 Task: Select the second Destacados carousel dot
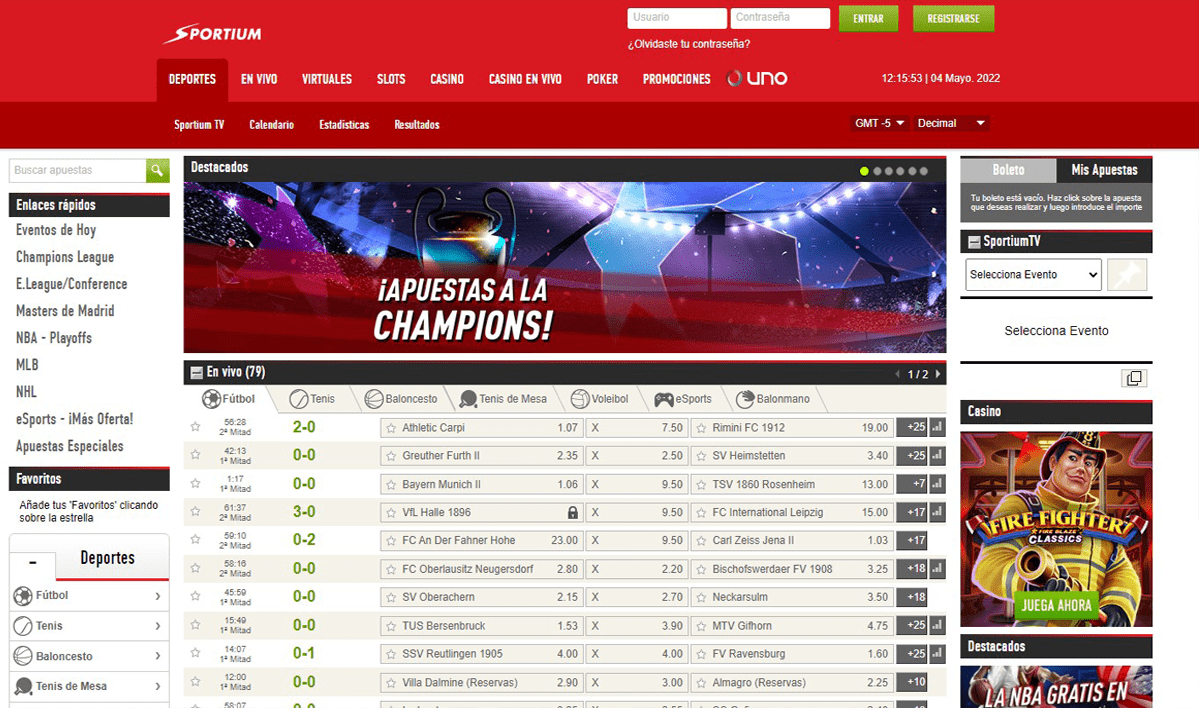(877, 171)
